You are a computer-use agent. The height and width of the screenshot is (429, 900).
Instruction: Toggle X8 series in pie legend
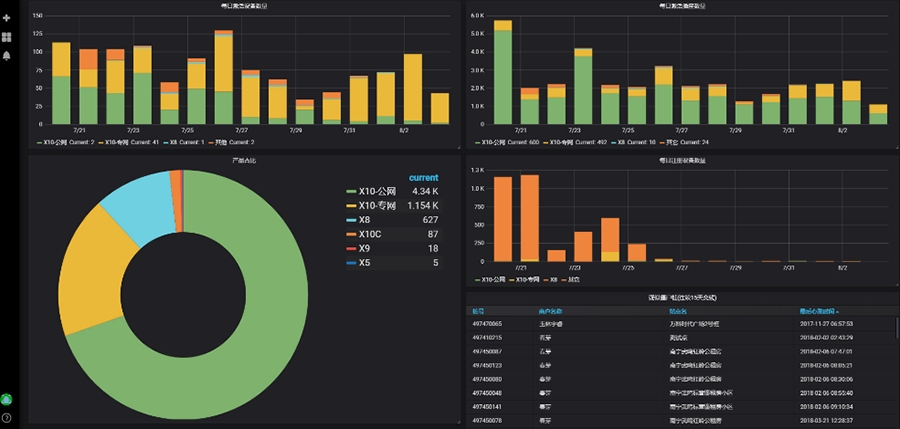pos(365,220)
